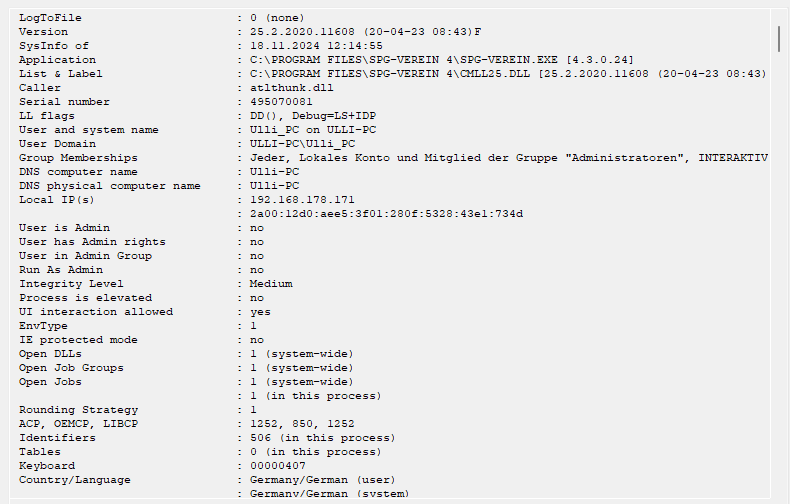Viewport: 790px width, 504px height.
Task: Click the UI interaction allowed yes value
Action: pos(260,312)
